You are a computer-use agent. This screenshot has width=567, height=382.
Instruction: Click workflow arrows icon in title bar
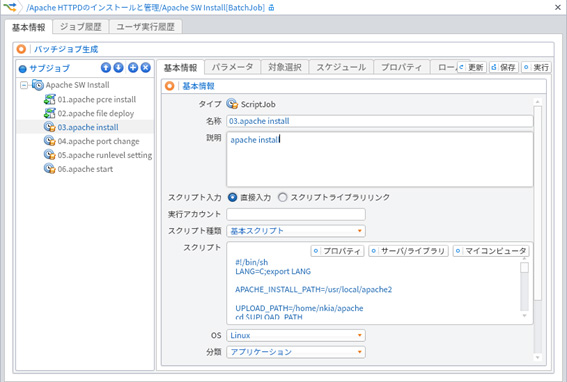click(x=10, y=7)
